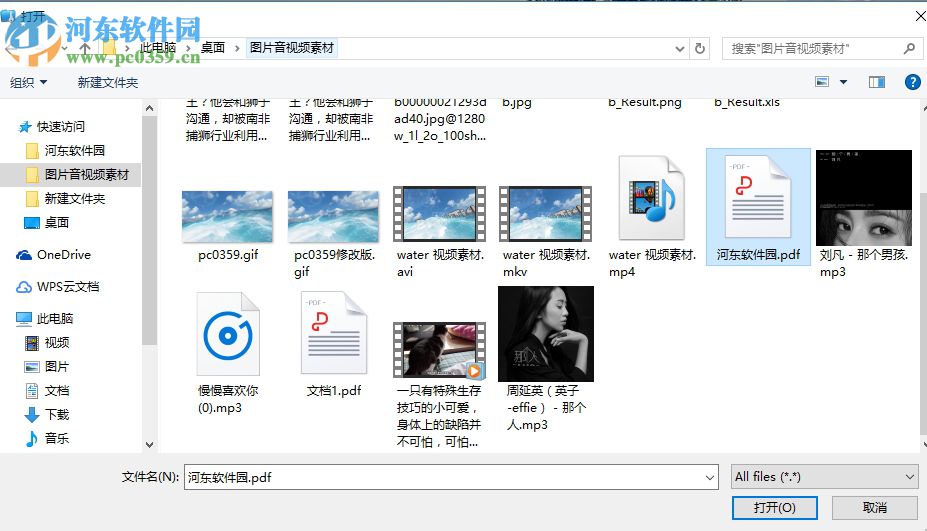Open 音乐 folder in sidebar
Image resolution: width=927 pixels, height=531 pixels.
[x=57, y=439]
